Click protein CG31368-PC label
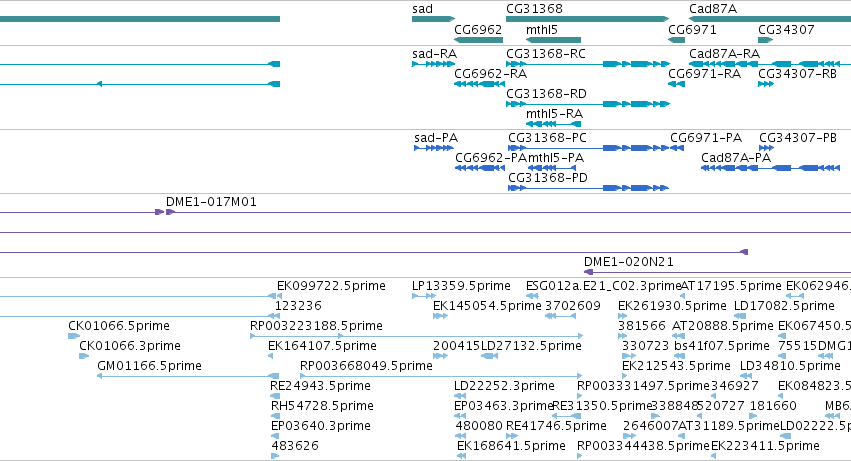Viewport: 851px width, 461px height. coord(547,138)
